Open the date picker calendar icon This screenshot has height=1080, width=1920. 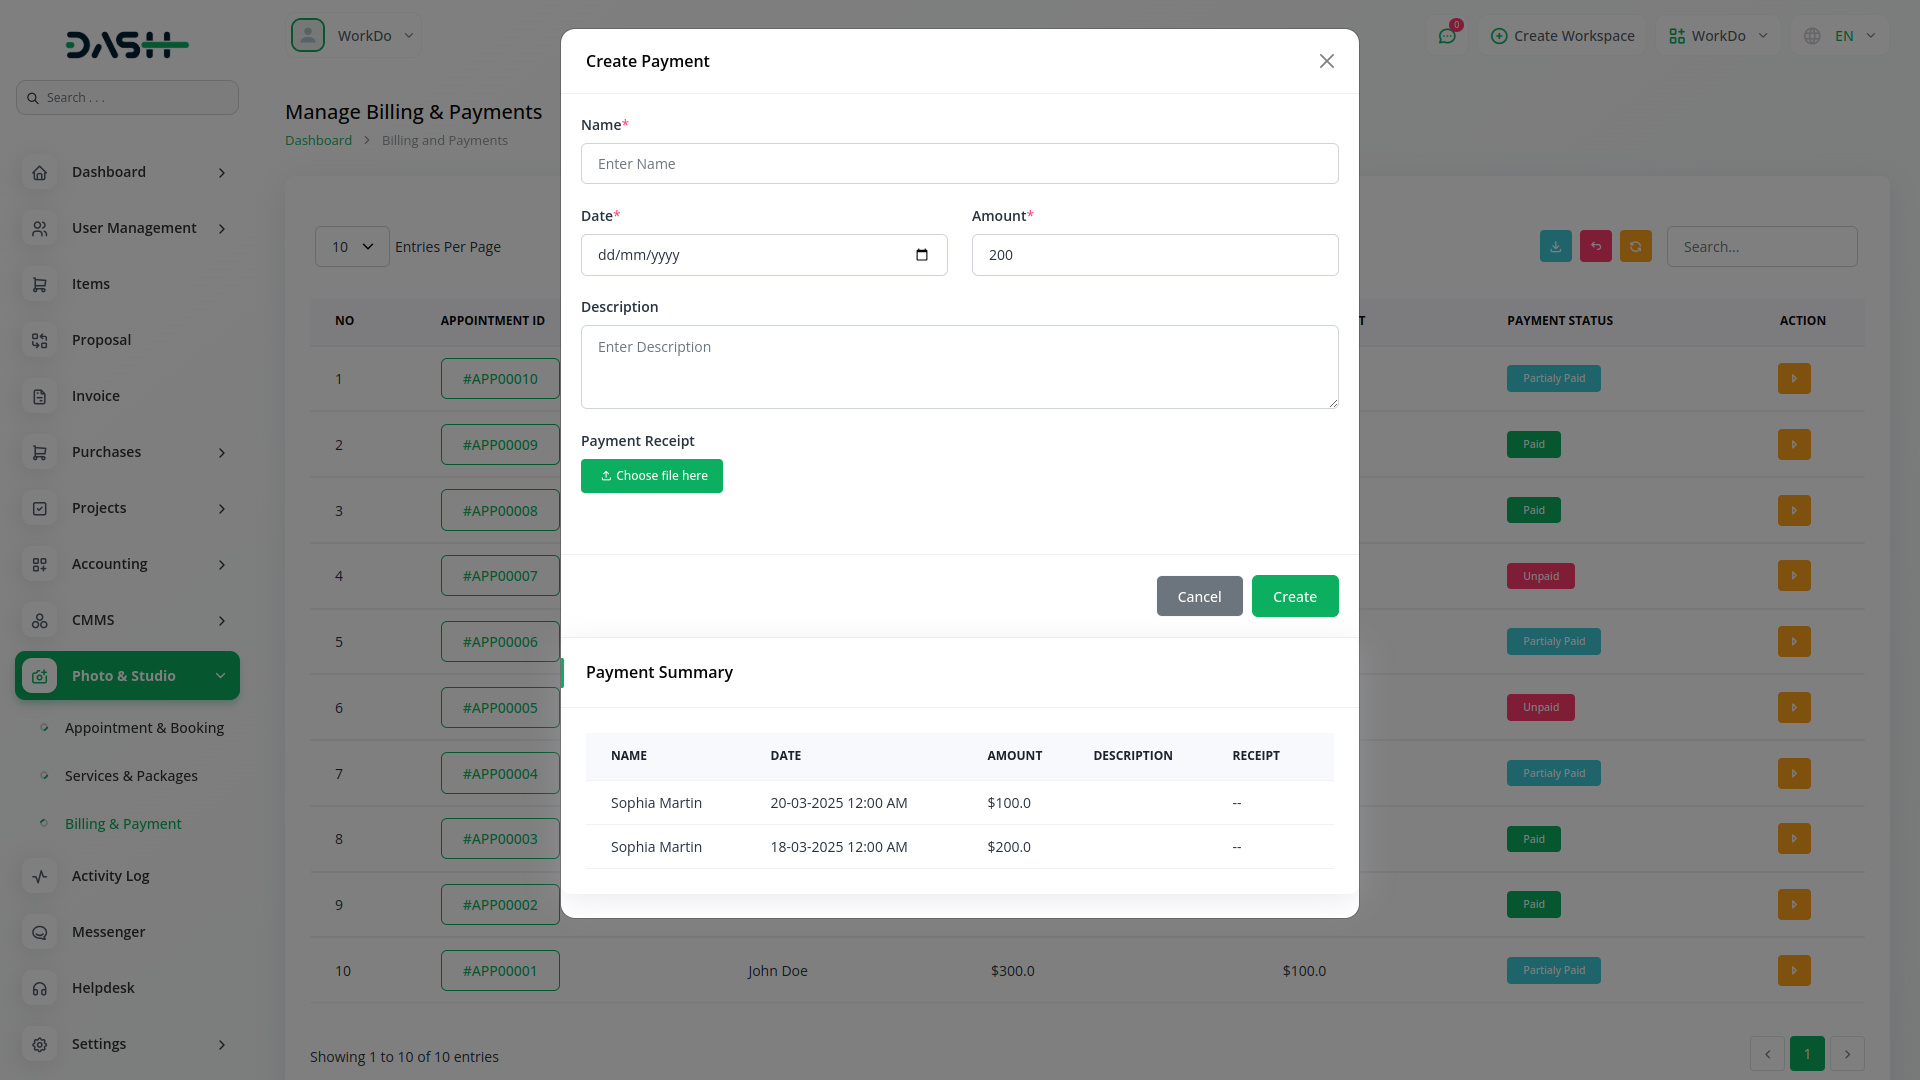tap(921, 255)
